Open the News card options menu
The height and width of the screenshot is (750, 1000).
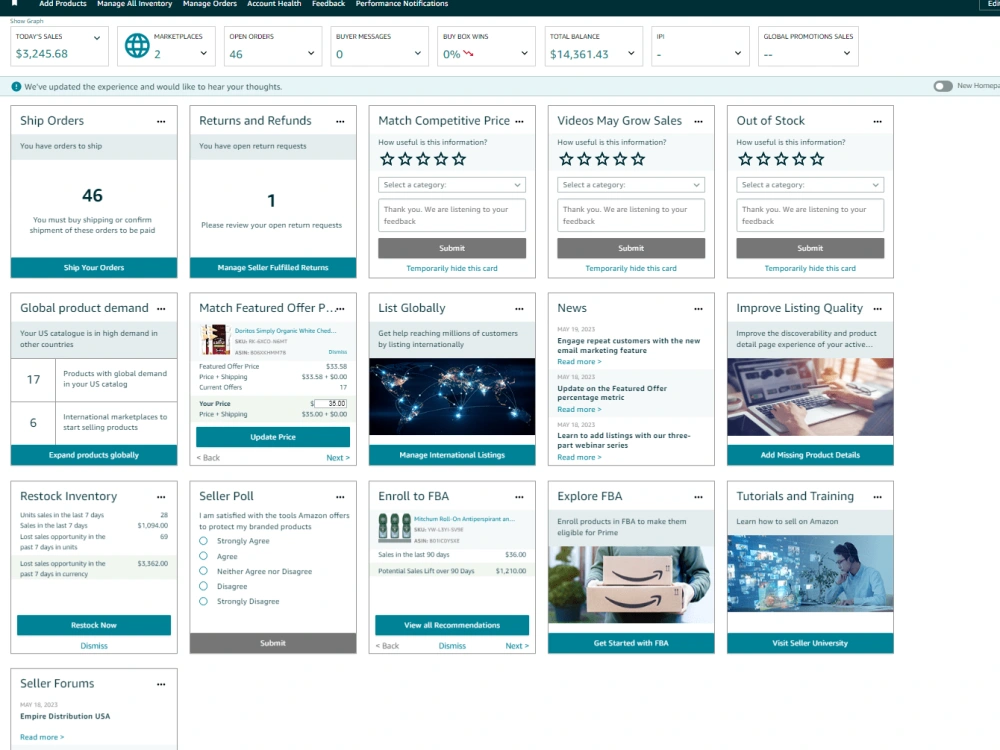click(699, 309)
